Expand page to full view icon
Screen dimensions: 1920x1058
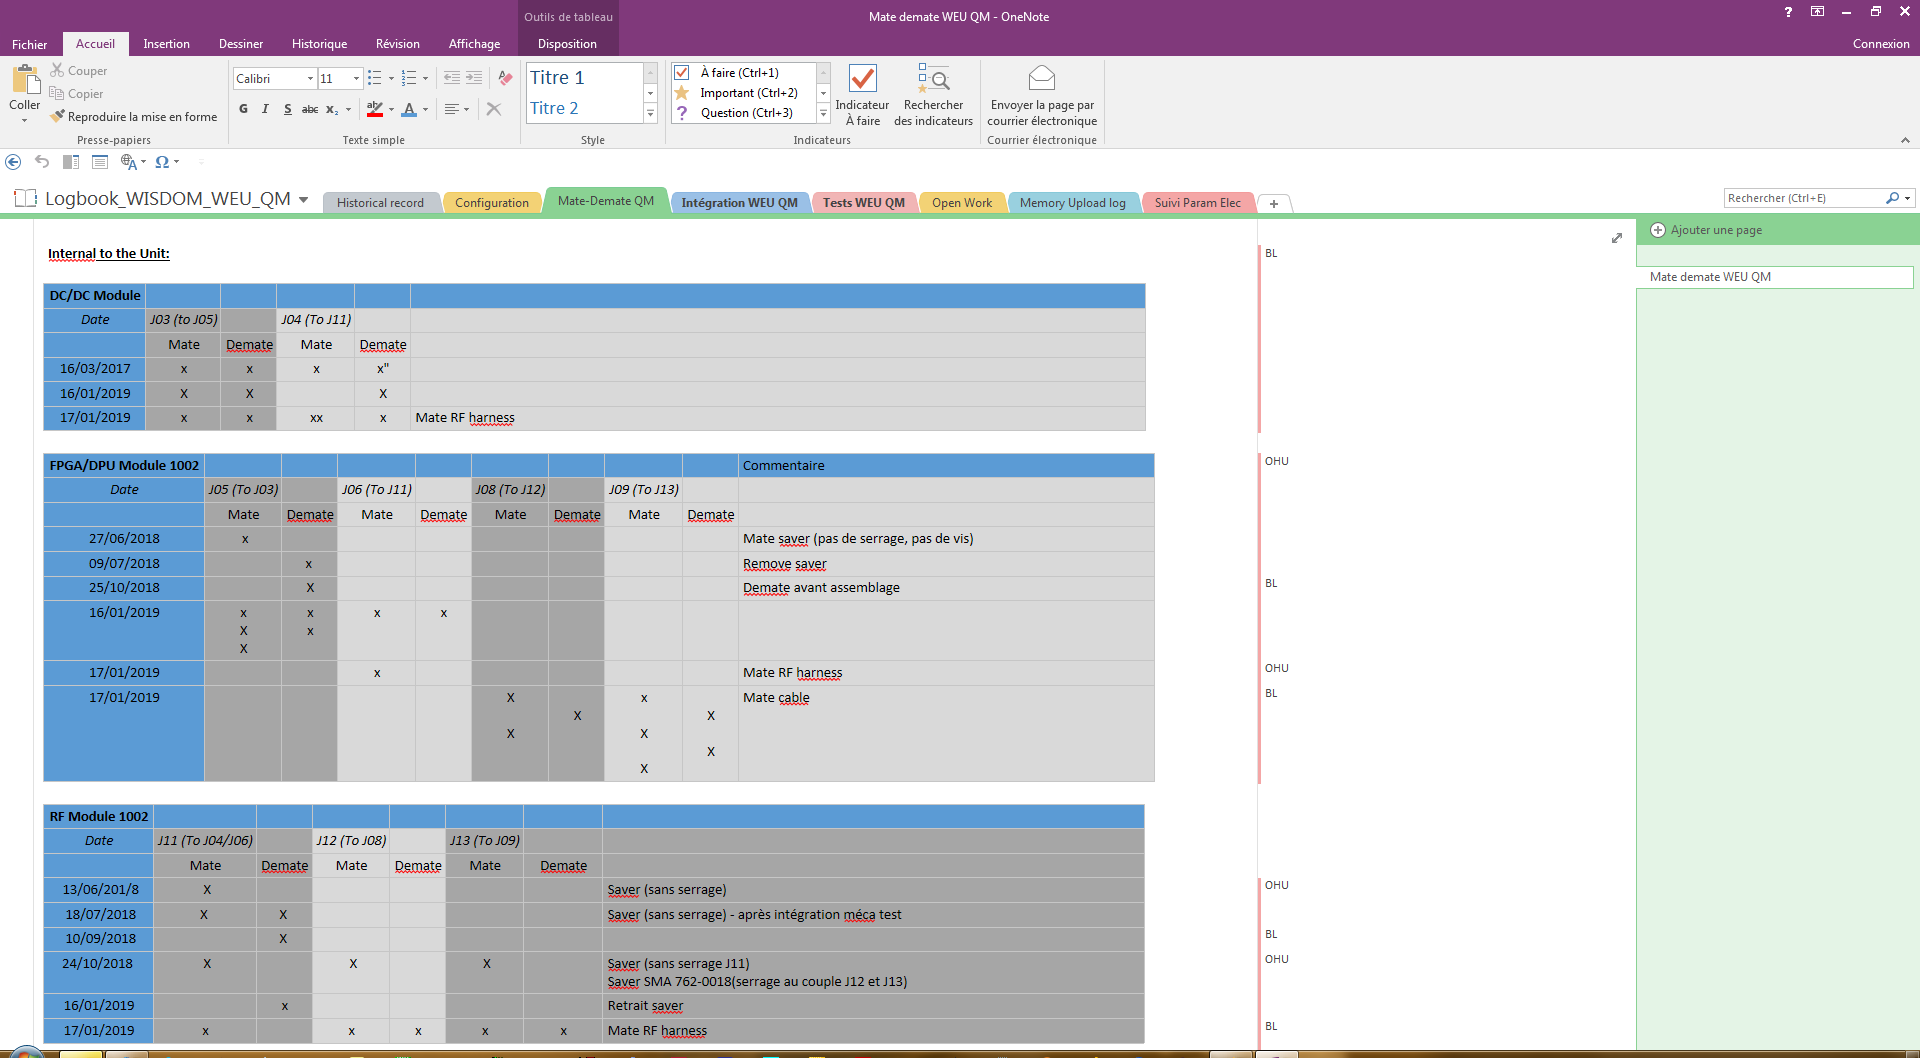click(1617, 238)
